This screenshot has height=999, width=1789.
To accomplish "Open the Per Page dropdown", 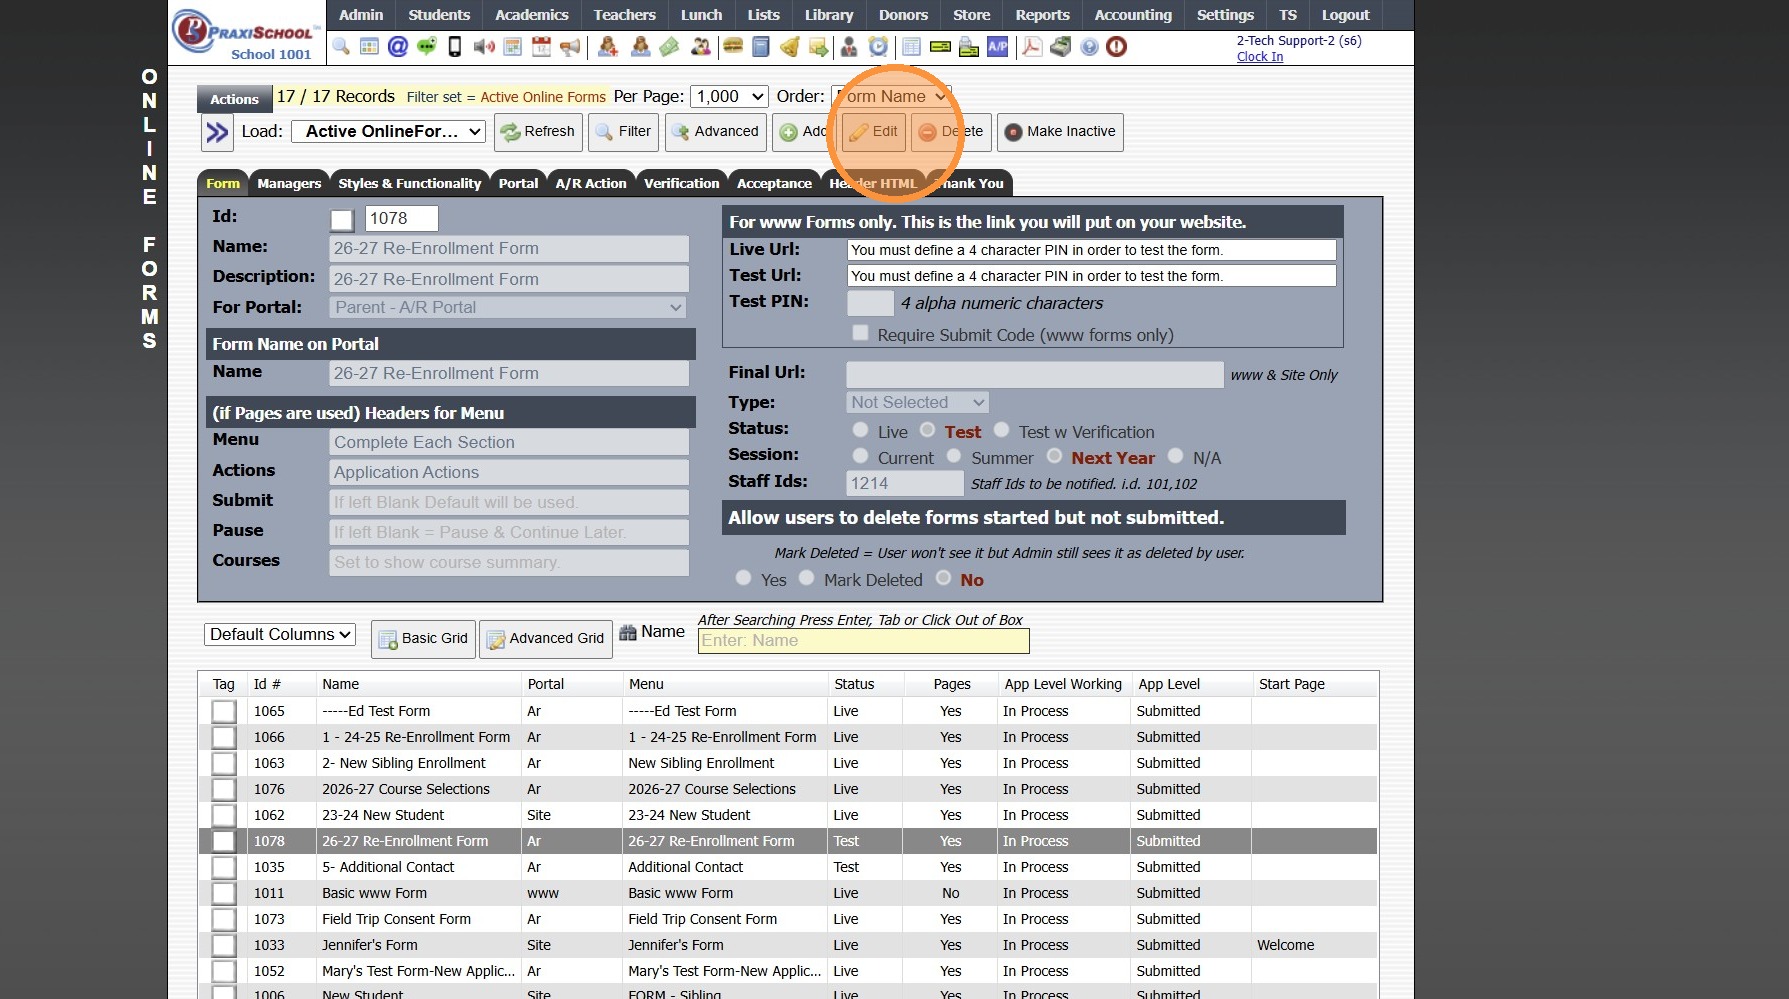I will tap(729, 97).
